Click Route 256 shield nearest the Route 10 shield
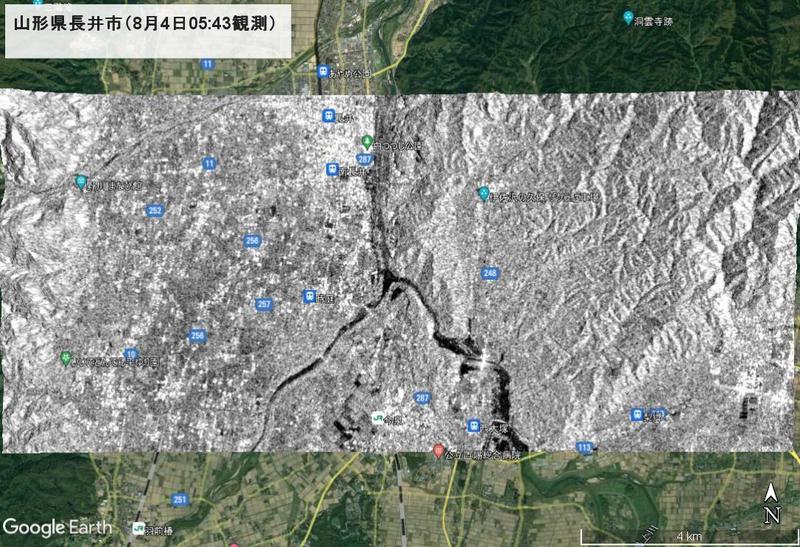800x547 pixels. (x=197, y=336)
